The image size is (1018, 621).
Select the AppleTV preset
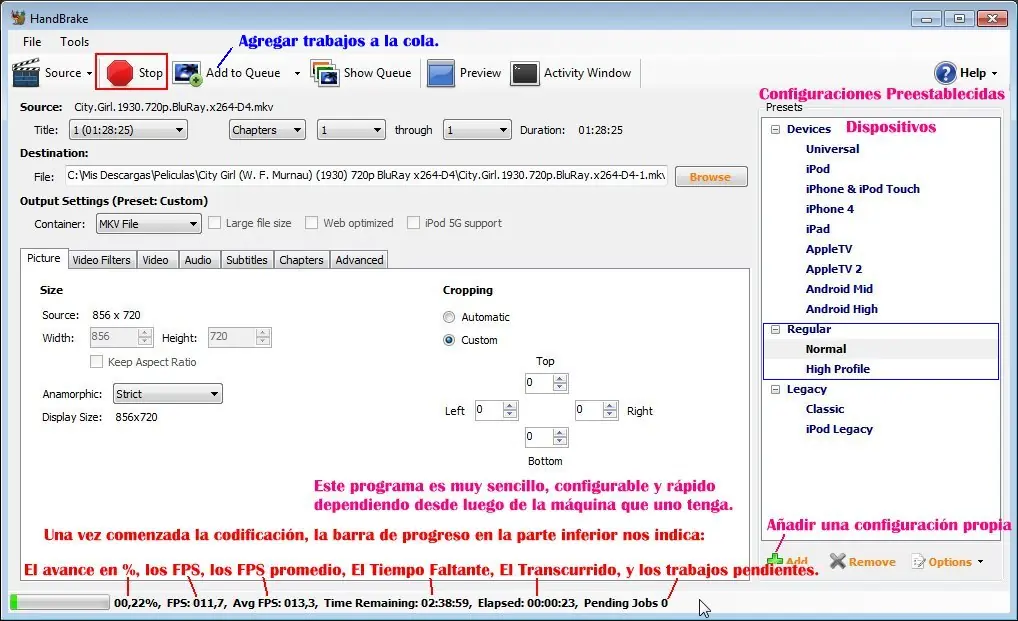(829, 249)
